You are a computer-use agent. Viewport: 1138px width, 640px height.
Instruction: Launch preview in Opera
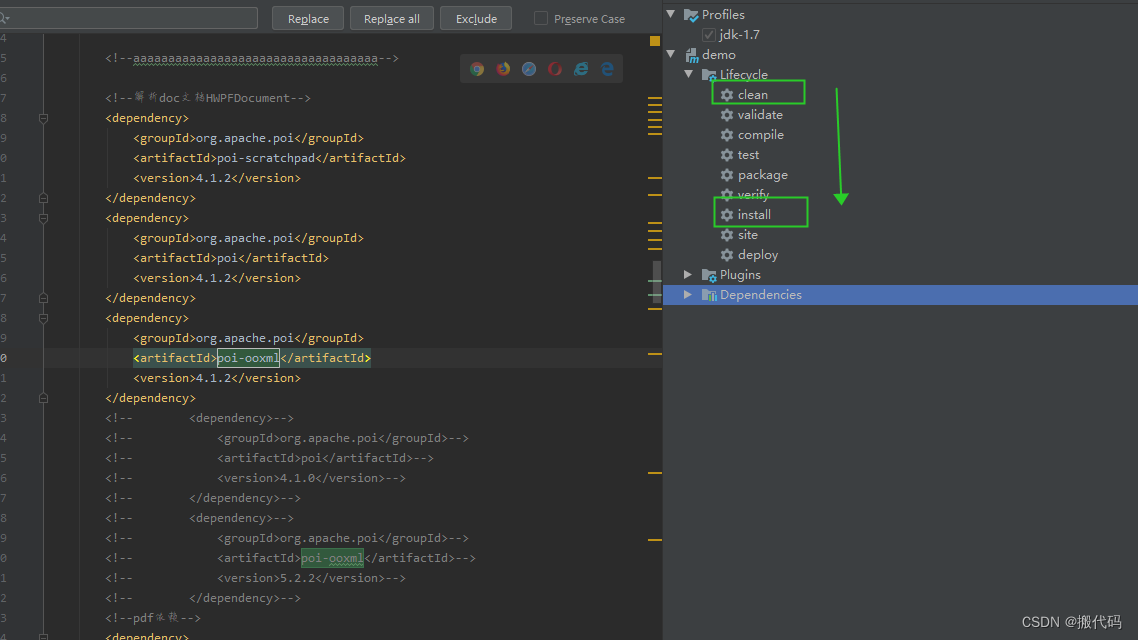555,69
